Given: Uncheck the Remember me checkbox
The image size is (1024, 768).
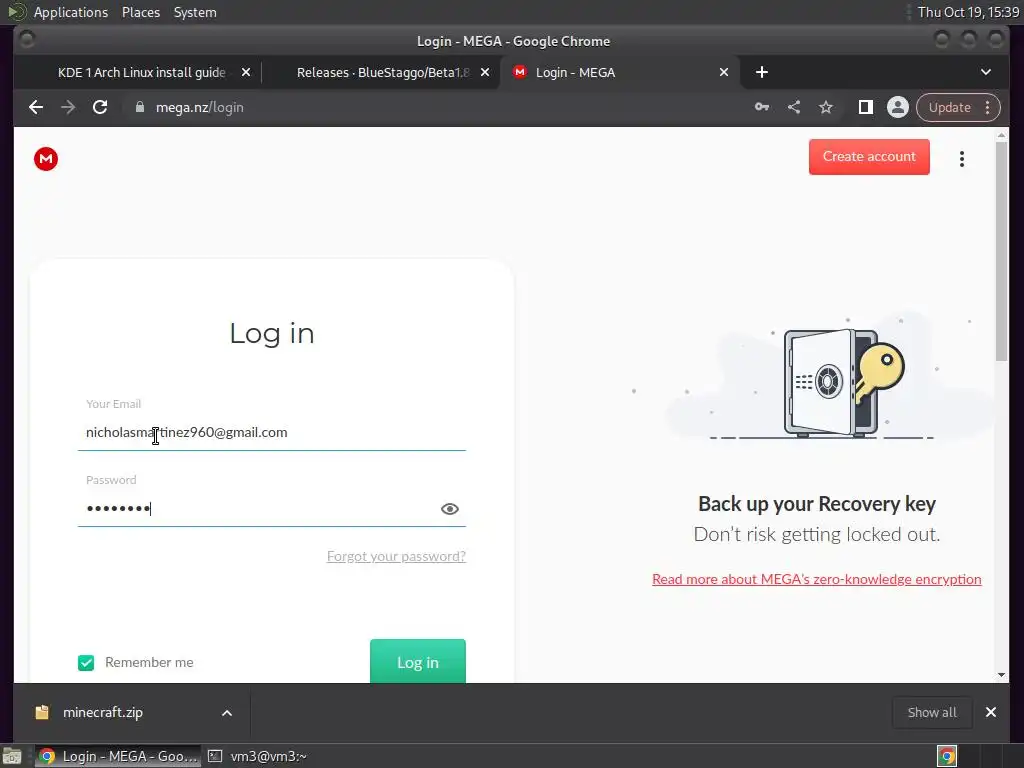Looking at the screenshot, I should point(86,663).
